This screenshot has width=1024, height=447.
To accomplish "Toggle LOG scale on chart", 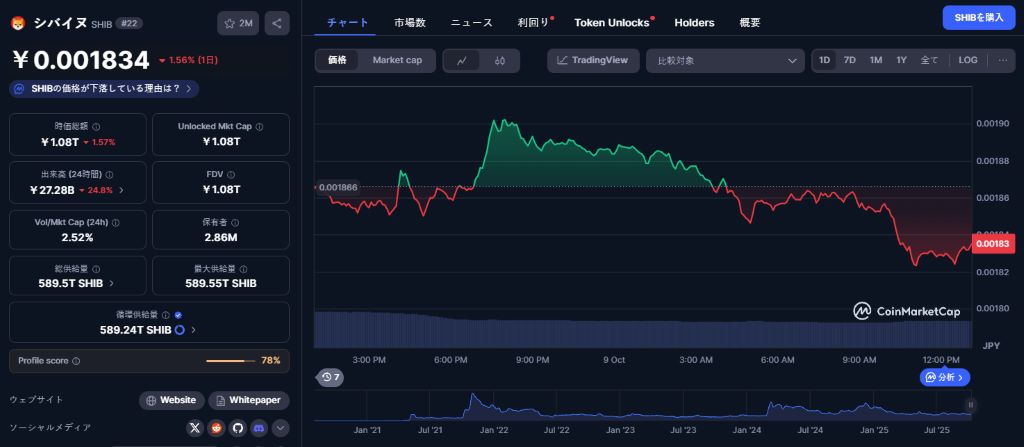I will (x=968, y=60).
